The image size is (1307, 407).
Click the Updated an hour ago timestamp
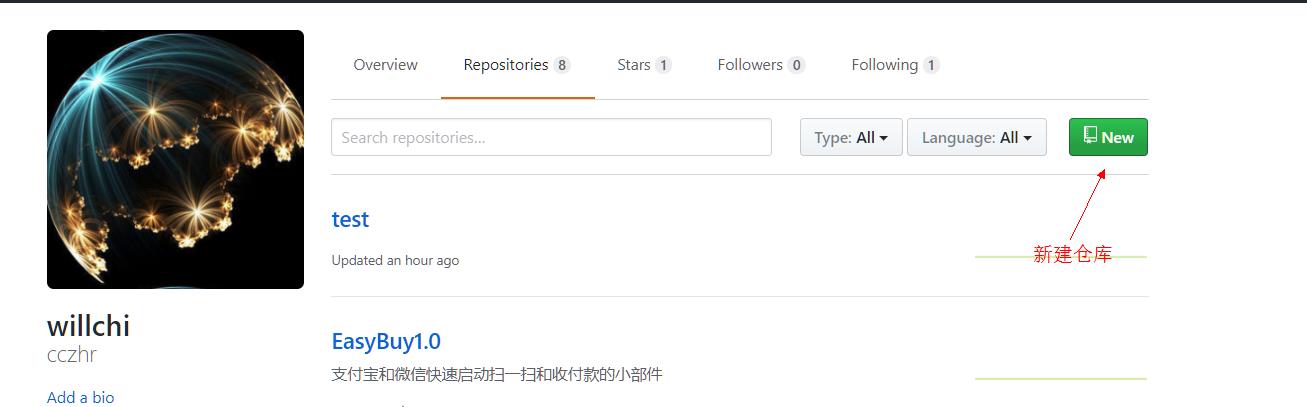click(x=395, y=260)
